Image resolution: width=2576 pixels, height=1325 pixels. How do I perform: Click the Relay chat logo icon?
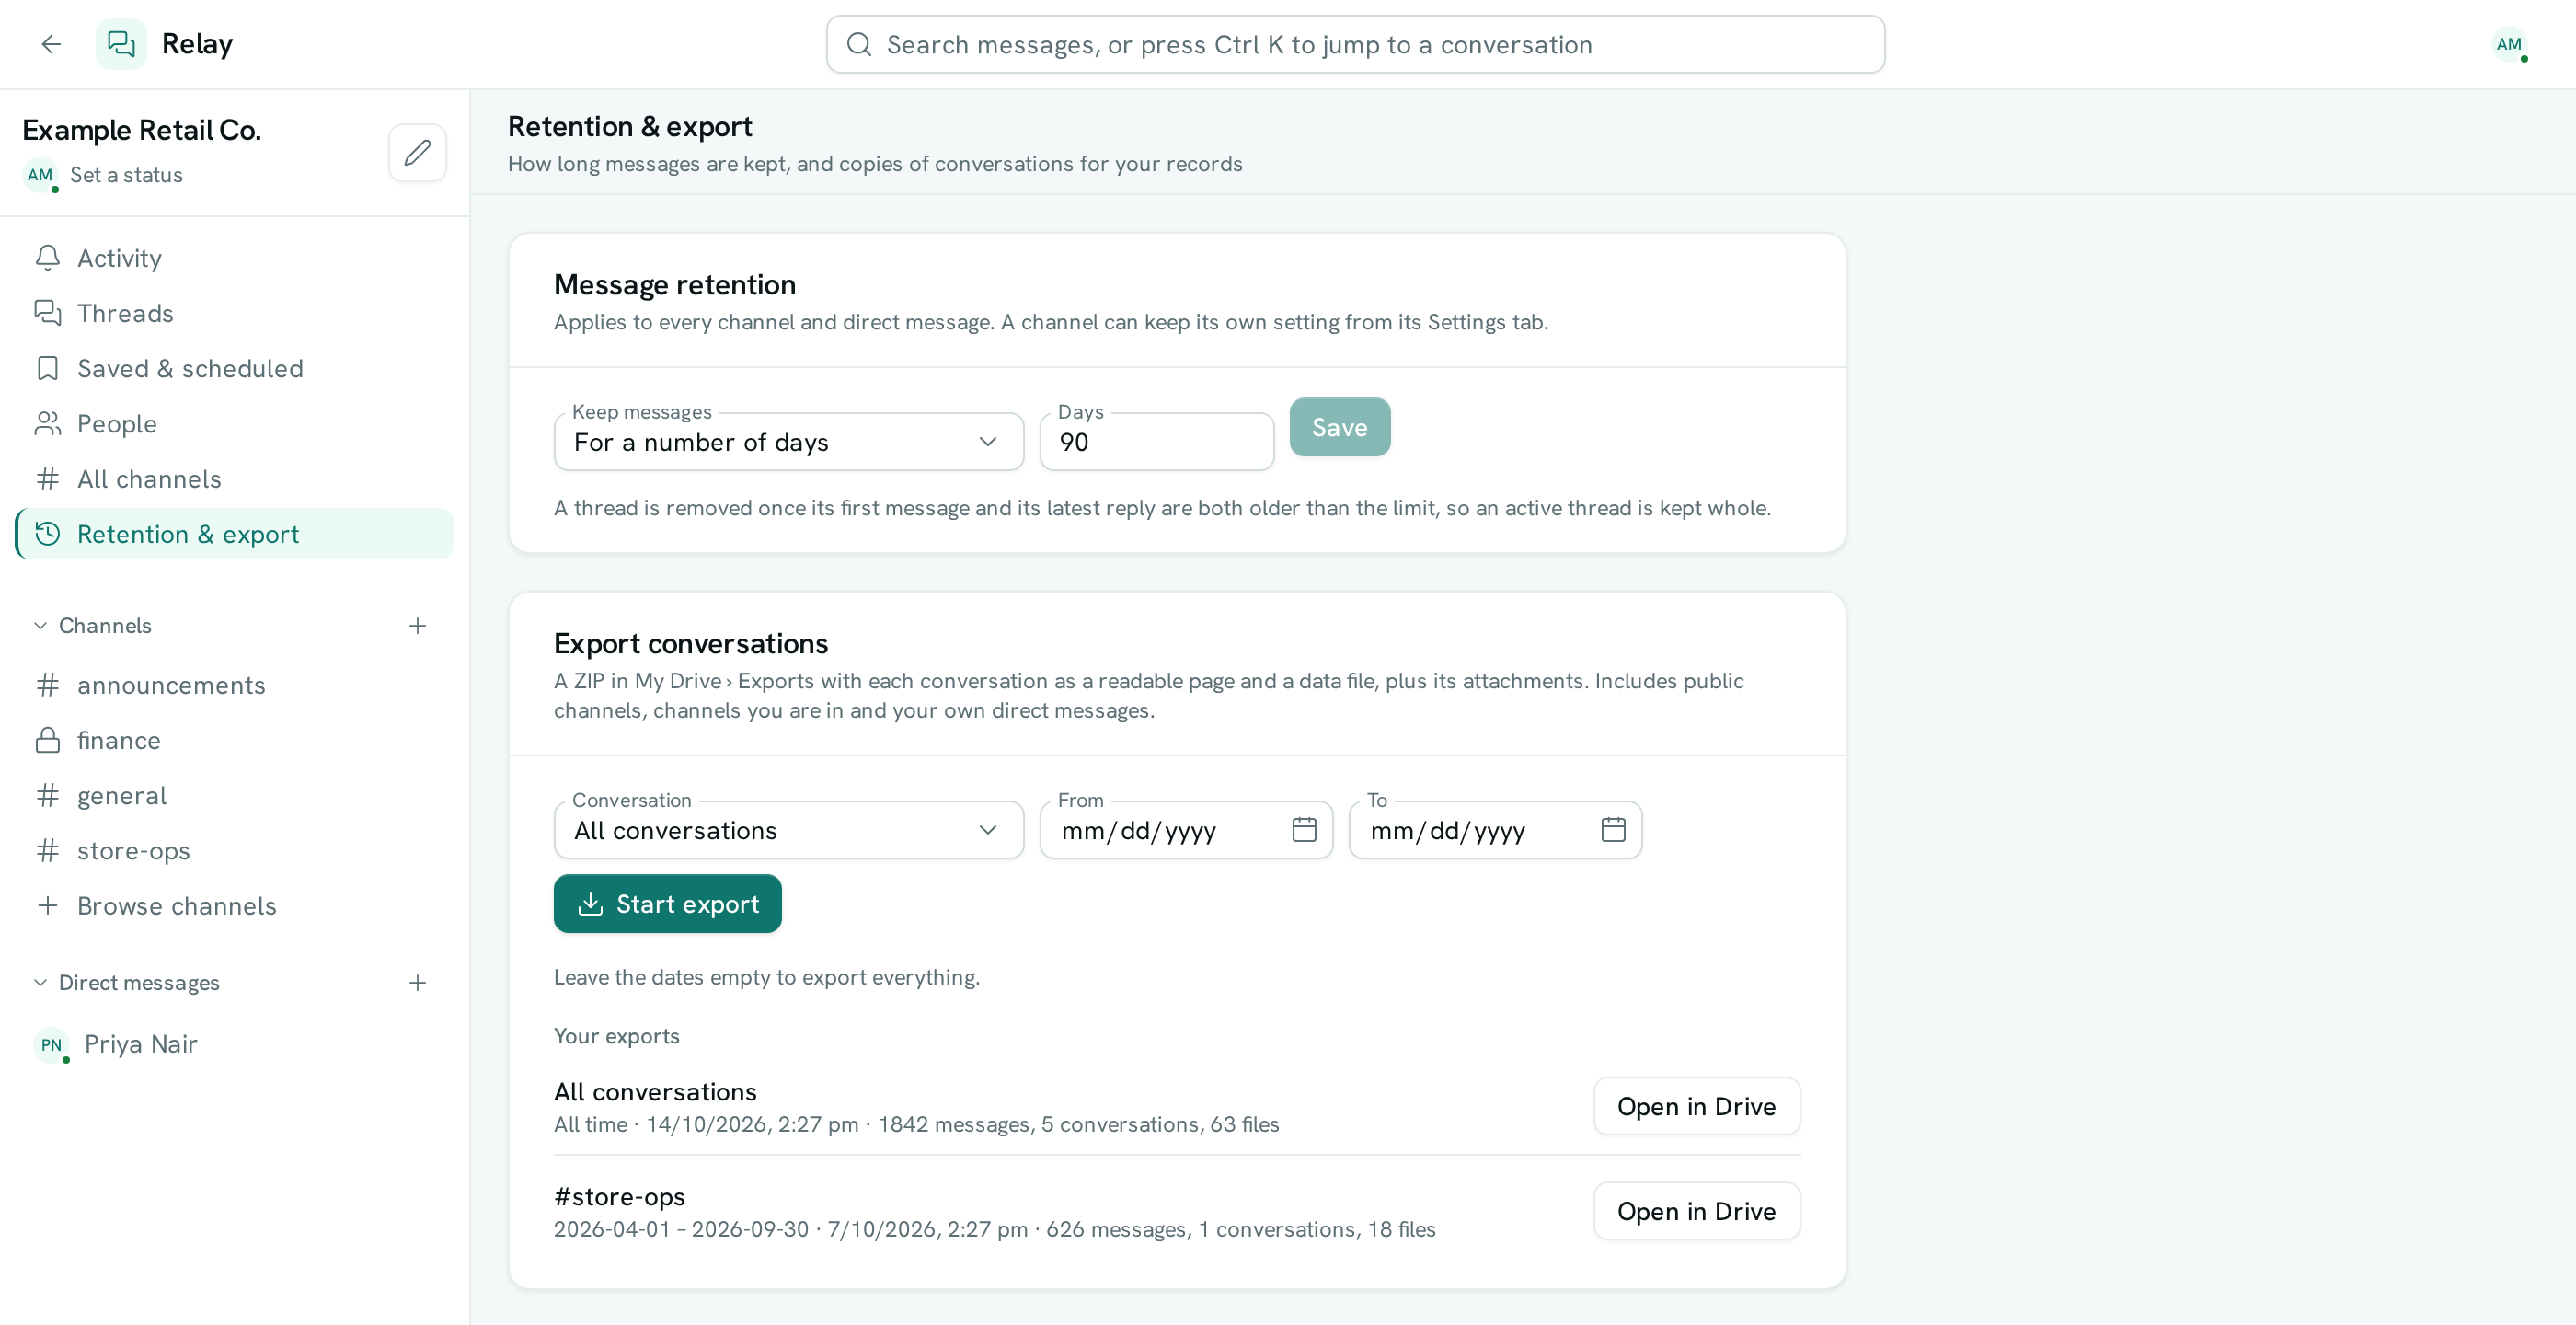tap(121, 44)
